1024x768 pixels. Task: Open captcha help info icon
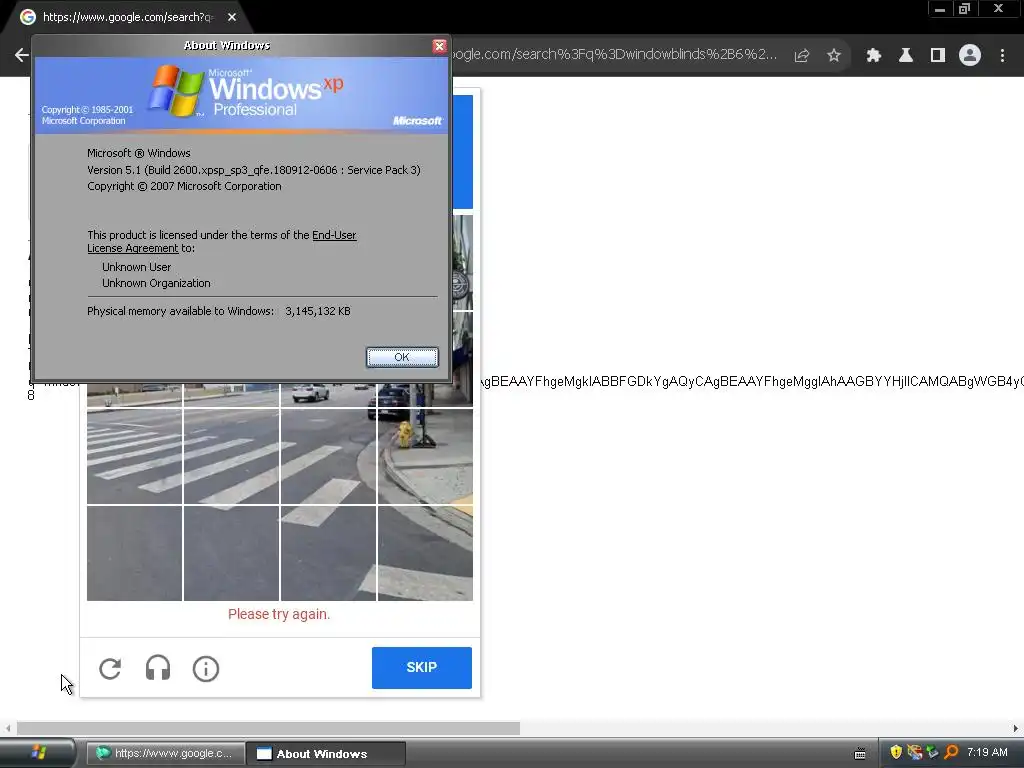206,669
